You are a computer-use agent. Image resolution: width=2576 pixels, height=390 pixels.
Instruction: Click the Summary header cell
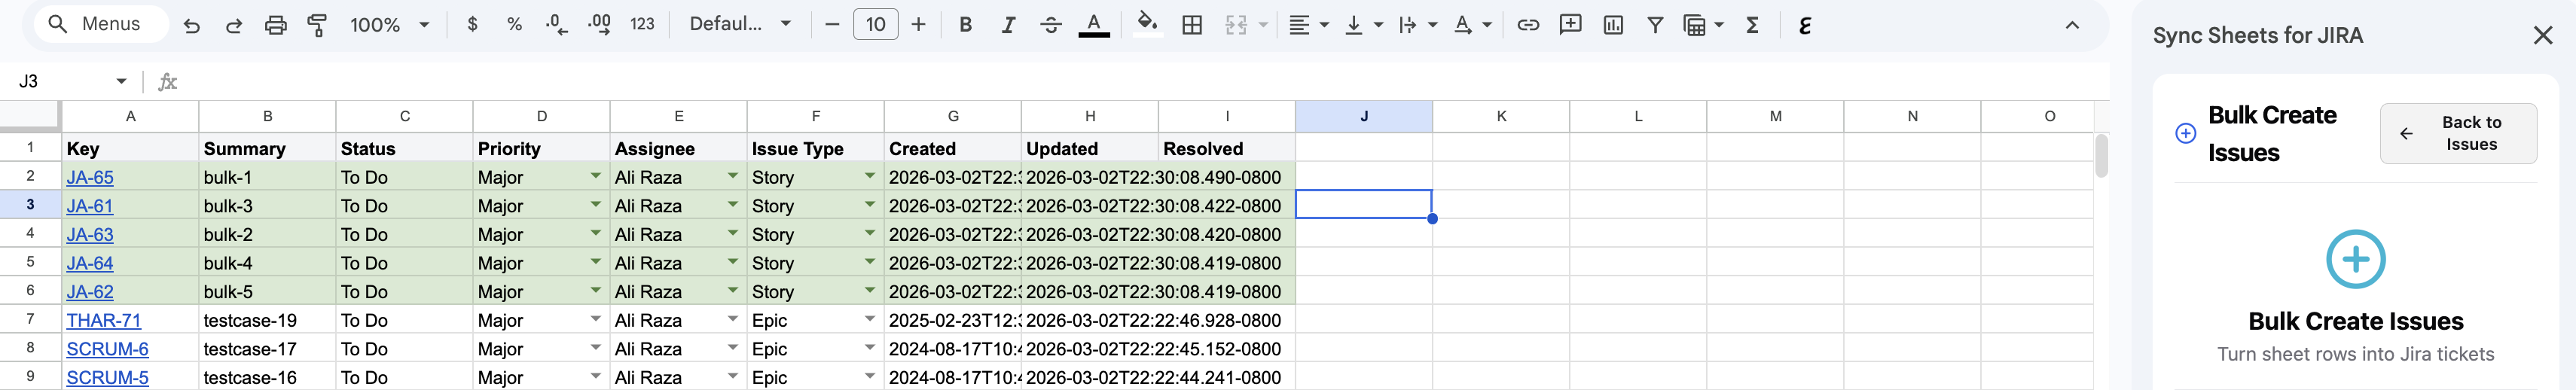coord(267,148)
